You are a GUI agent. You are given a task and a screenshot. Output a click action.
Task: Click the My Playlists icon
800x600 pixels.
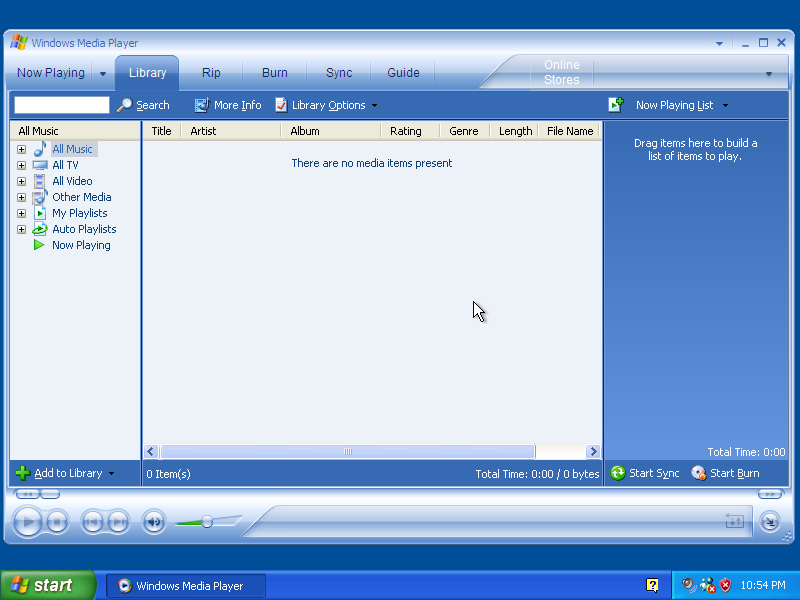coord(40,213)
